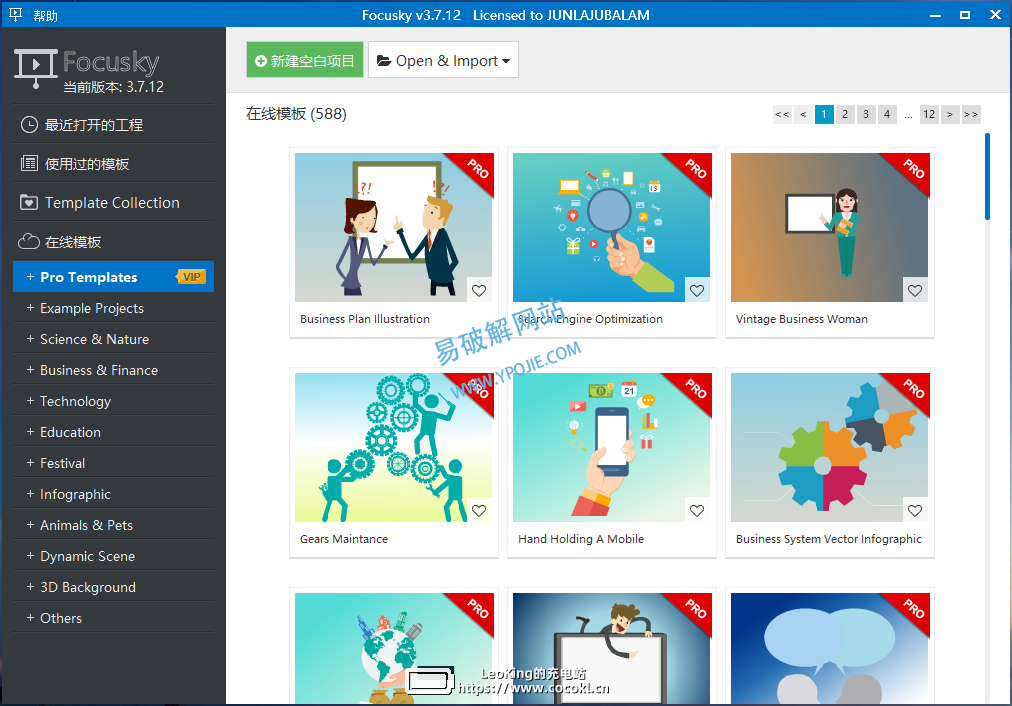The height and width of the screenshot is (706, 1012).
Task: Open the Gears Maintance thumbnail
Action: [394, 447]
